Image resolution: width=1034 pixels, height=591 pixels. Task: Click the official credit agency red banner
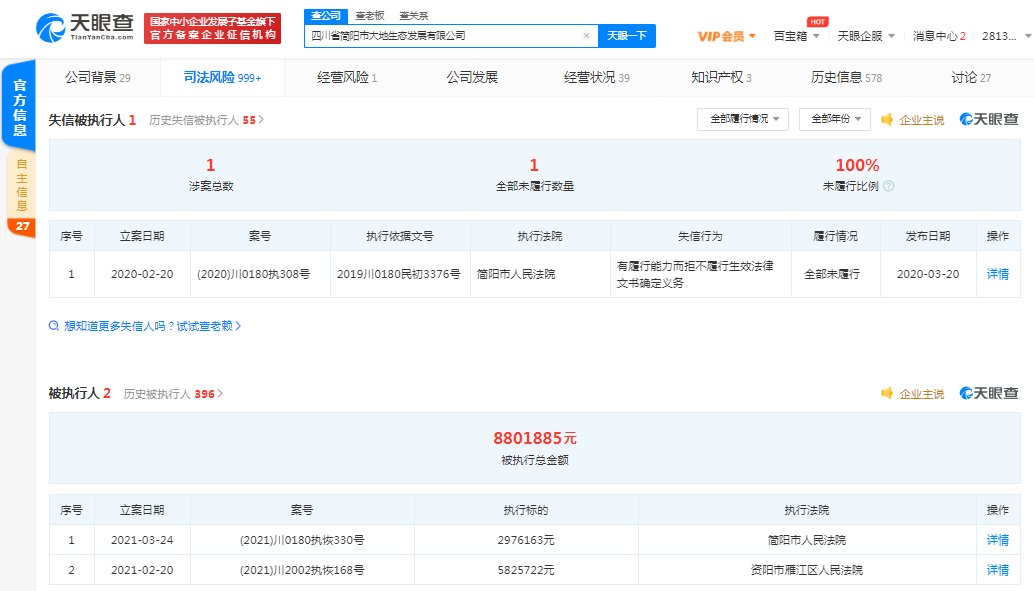tap(212, 28)
